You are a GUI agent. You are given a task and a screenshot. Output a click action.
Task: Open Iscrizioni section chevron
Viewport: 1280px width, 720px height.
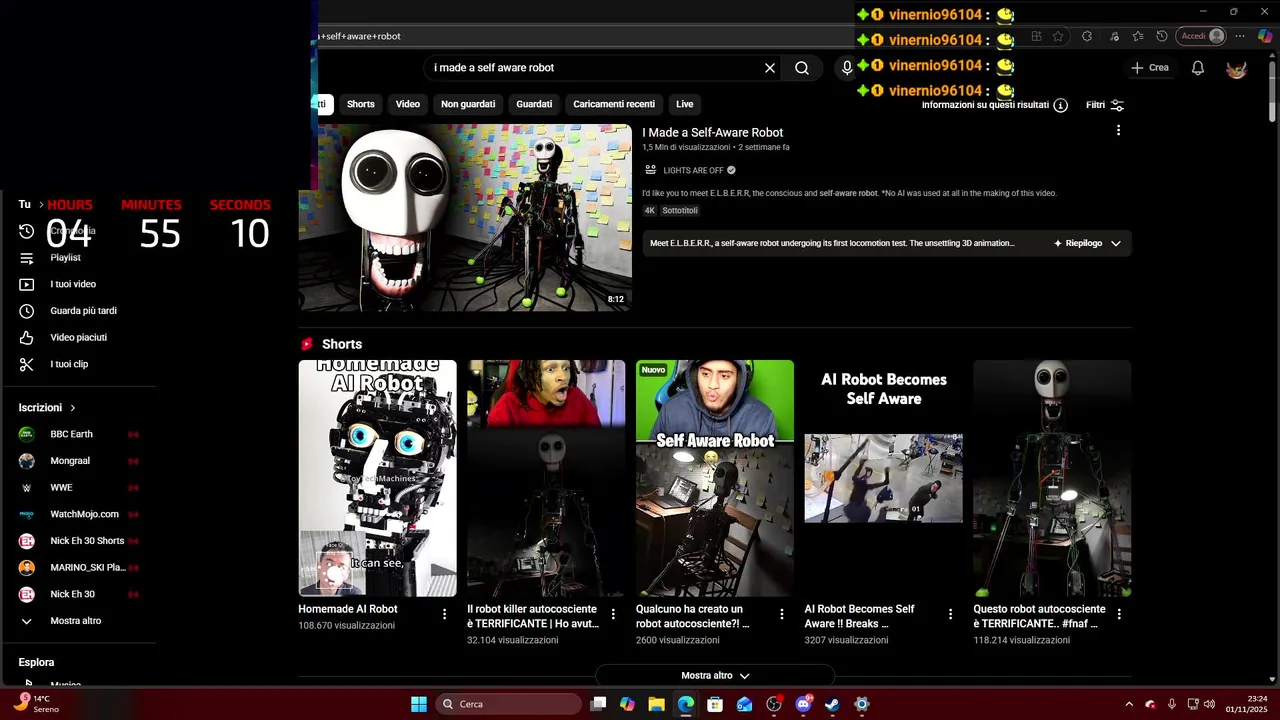tap(73, 408)
